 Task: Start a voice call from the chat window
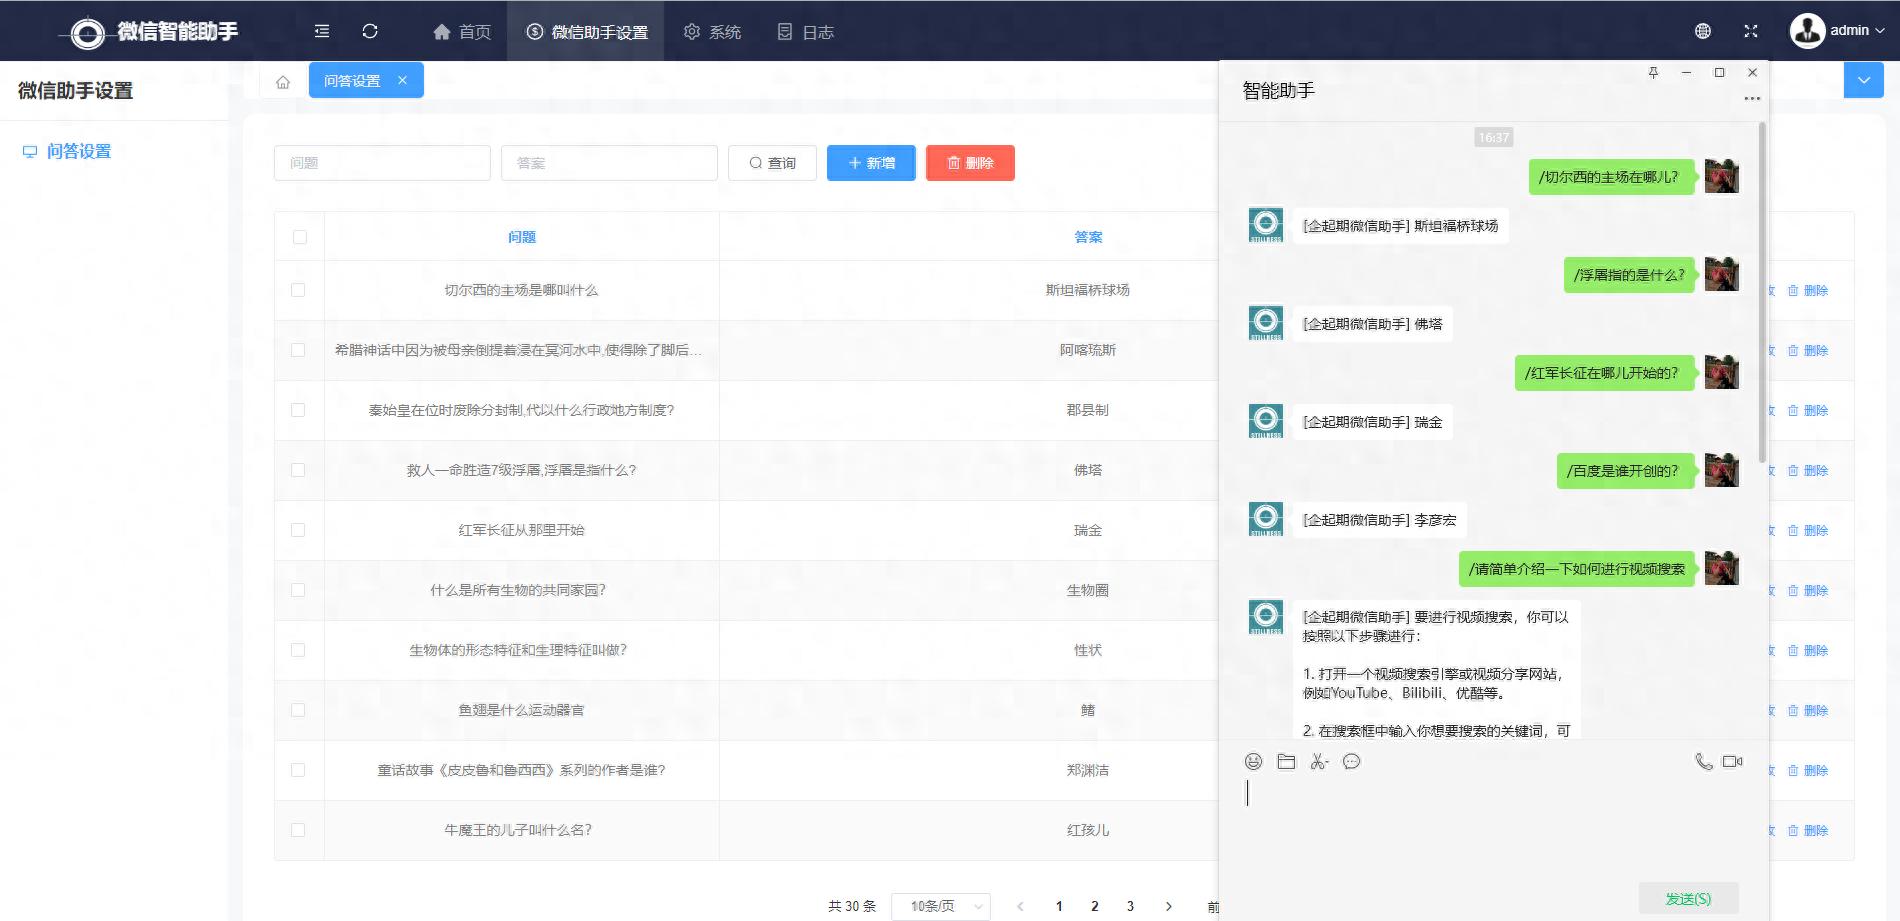click(1703, 761)
